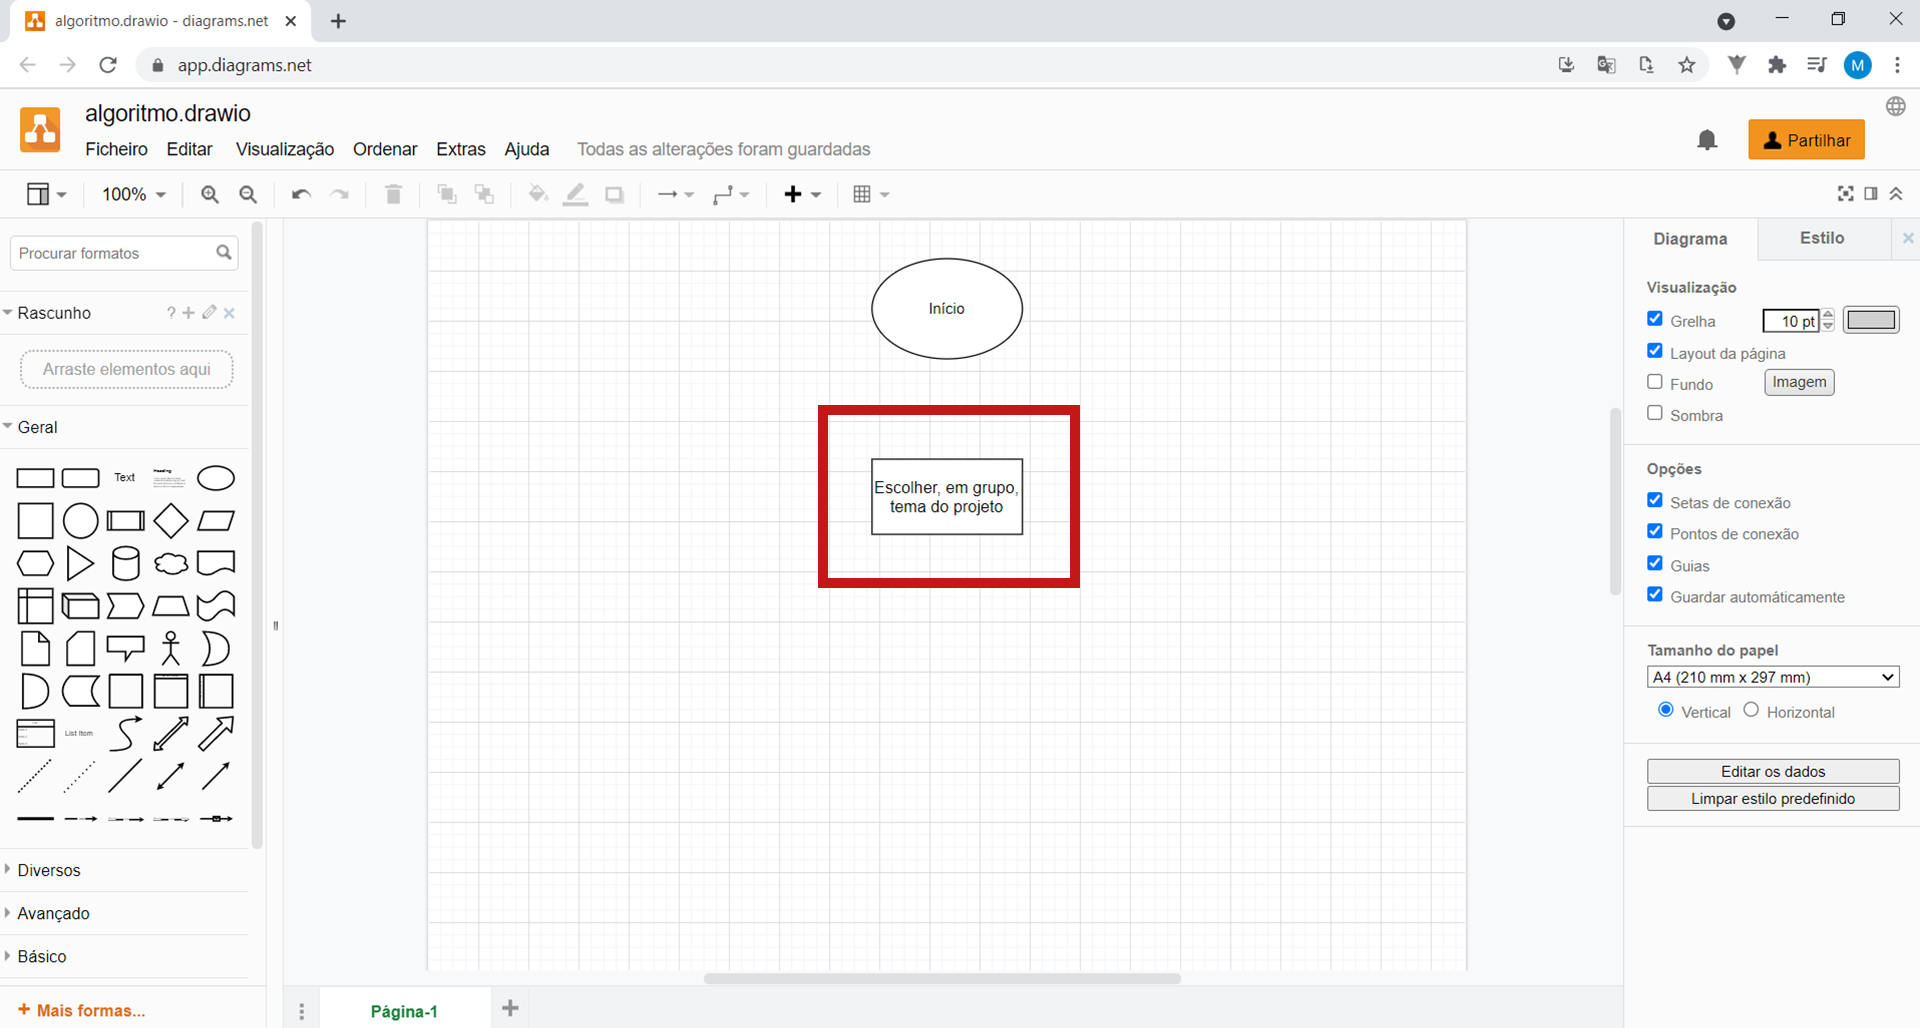Click the line color pencil icon
The height and width of the screenshot is (1028, 1920).
click(x=575, y=194)
